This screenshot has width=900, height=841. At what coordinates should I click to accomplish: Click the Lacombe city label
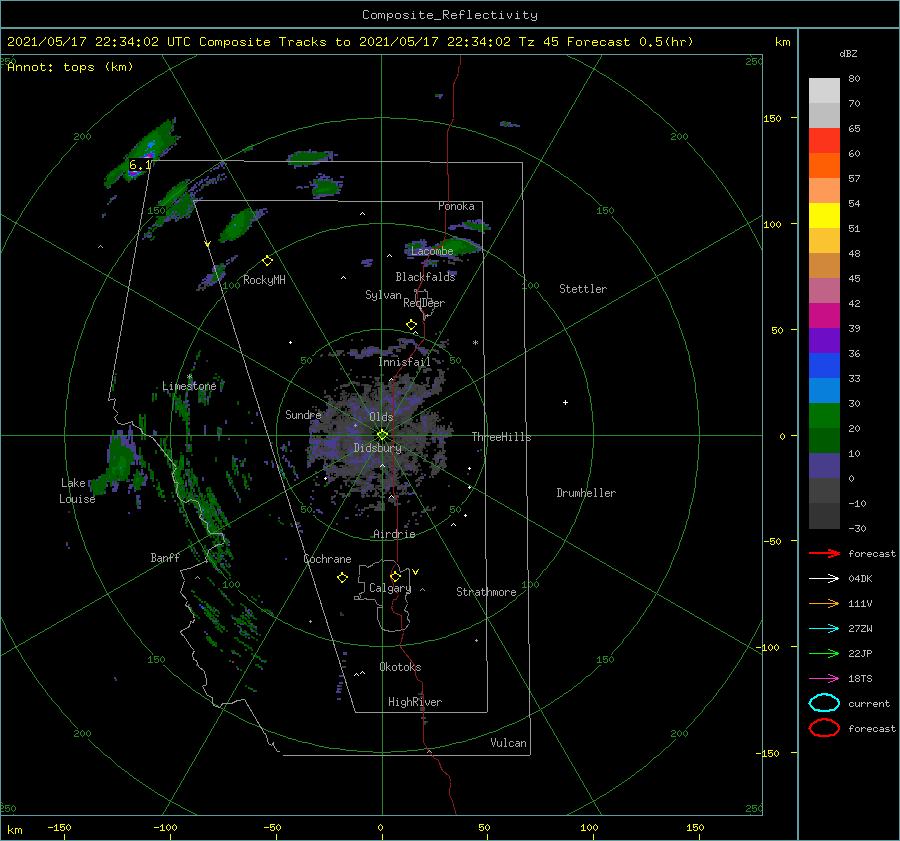pyautogui.click(x=432, y=251)
